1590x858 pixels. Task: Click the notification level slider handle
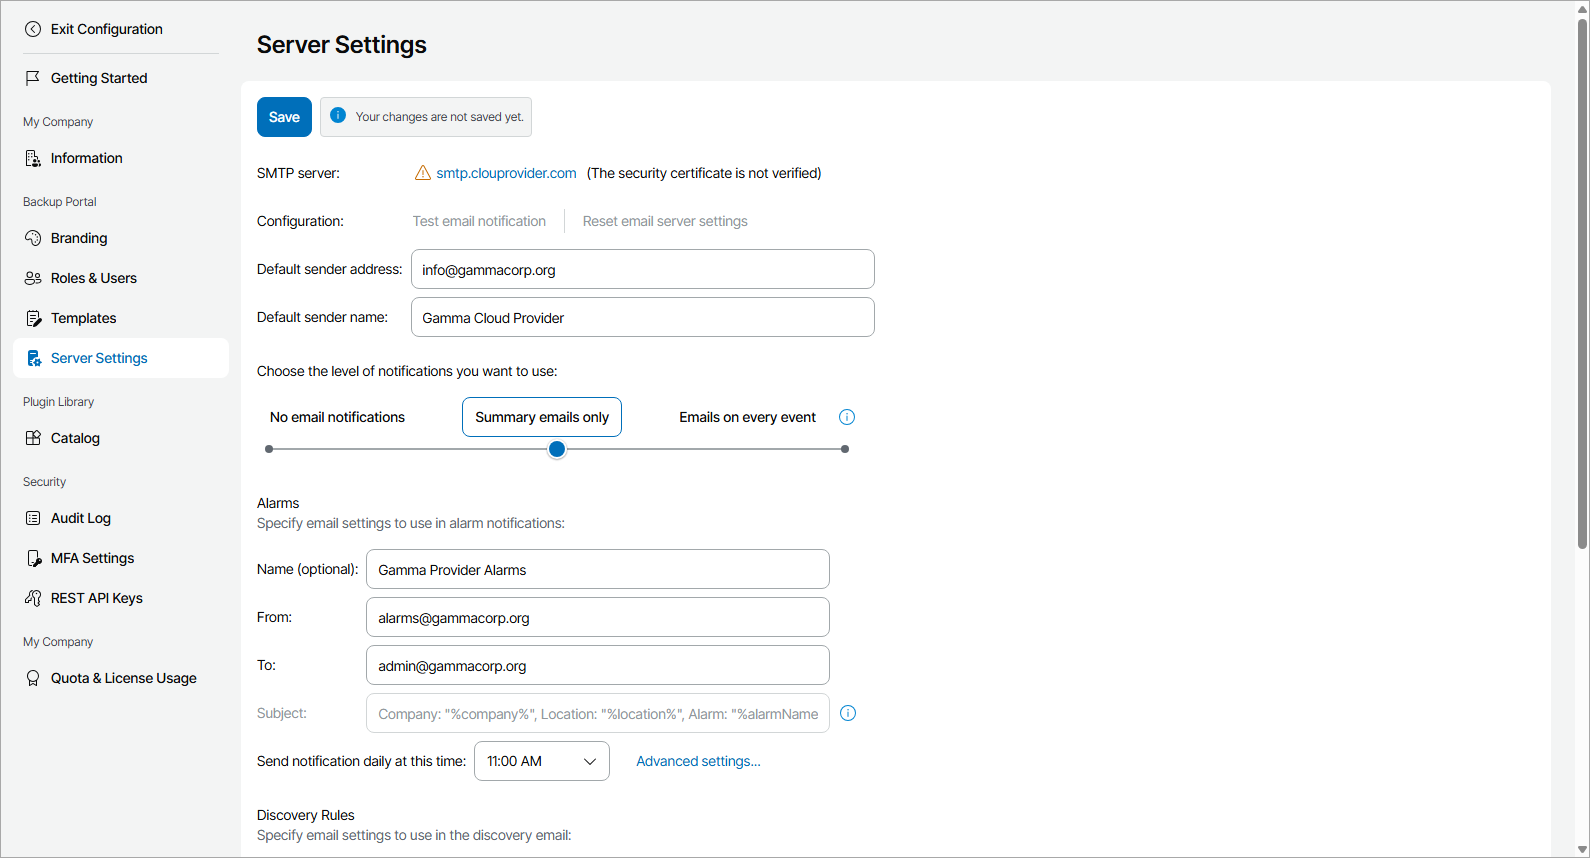pos(557,449)
